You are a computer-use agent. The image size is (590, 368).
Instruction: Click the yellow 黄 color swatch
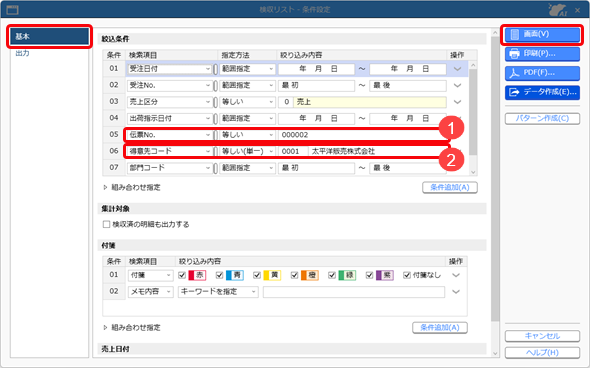(x=272, y=275)
